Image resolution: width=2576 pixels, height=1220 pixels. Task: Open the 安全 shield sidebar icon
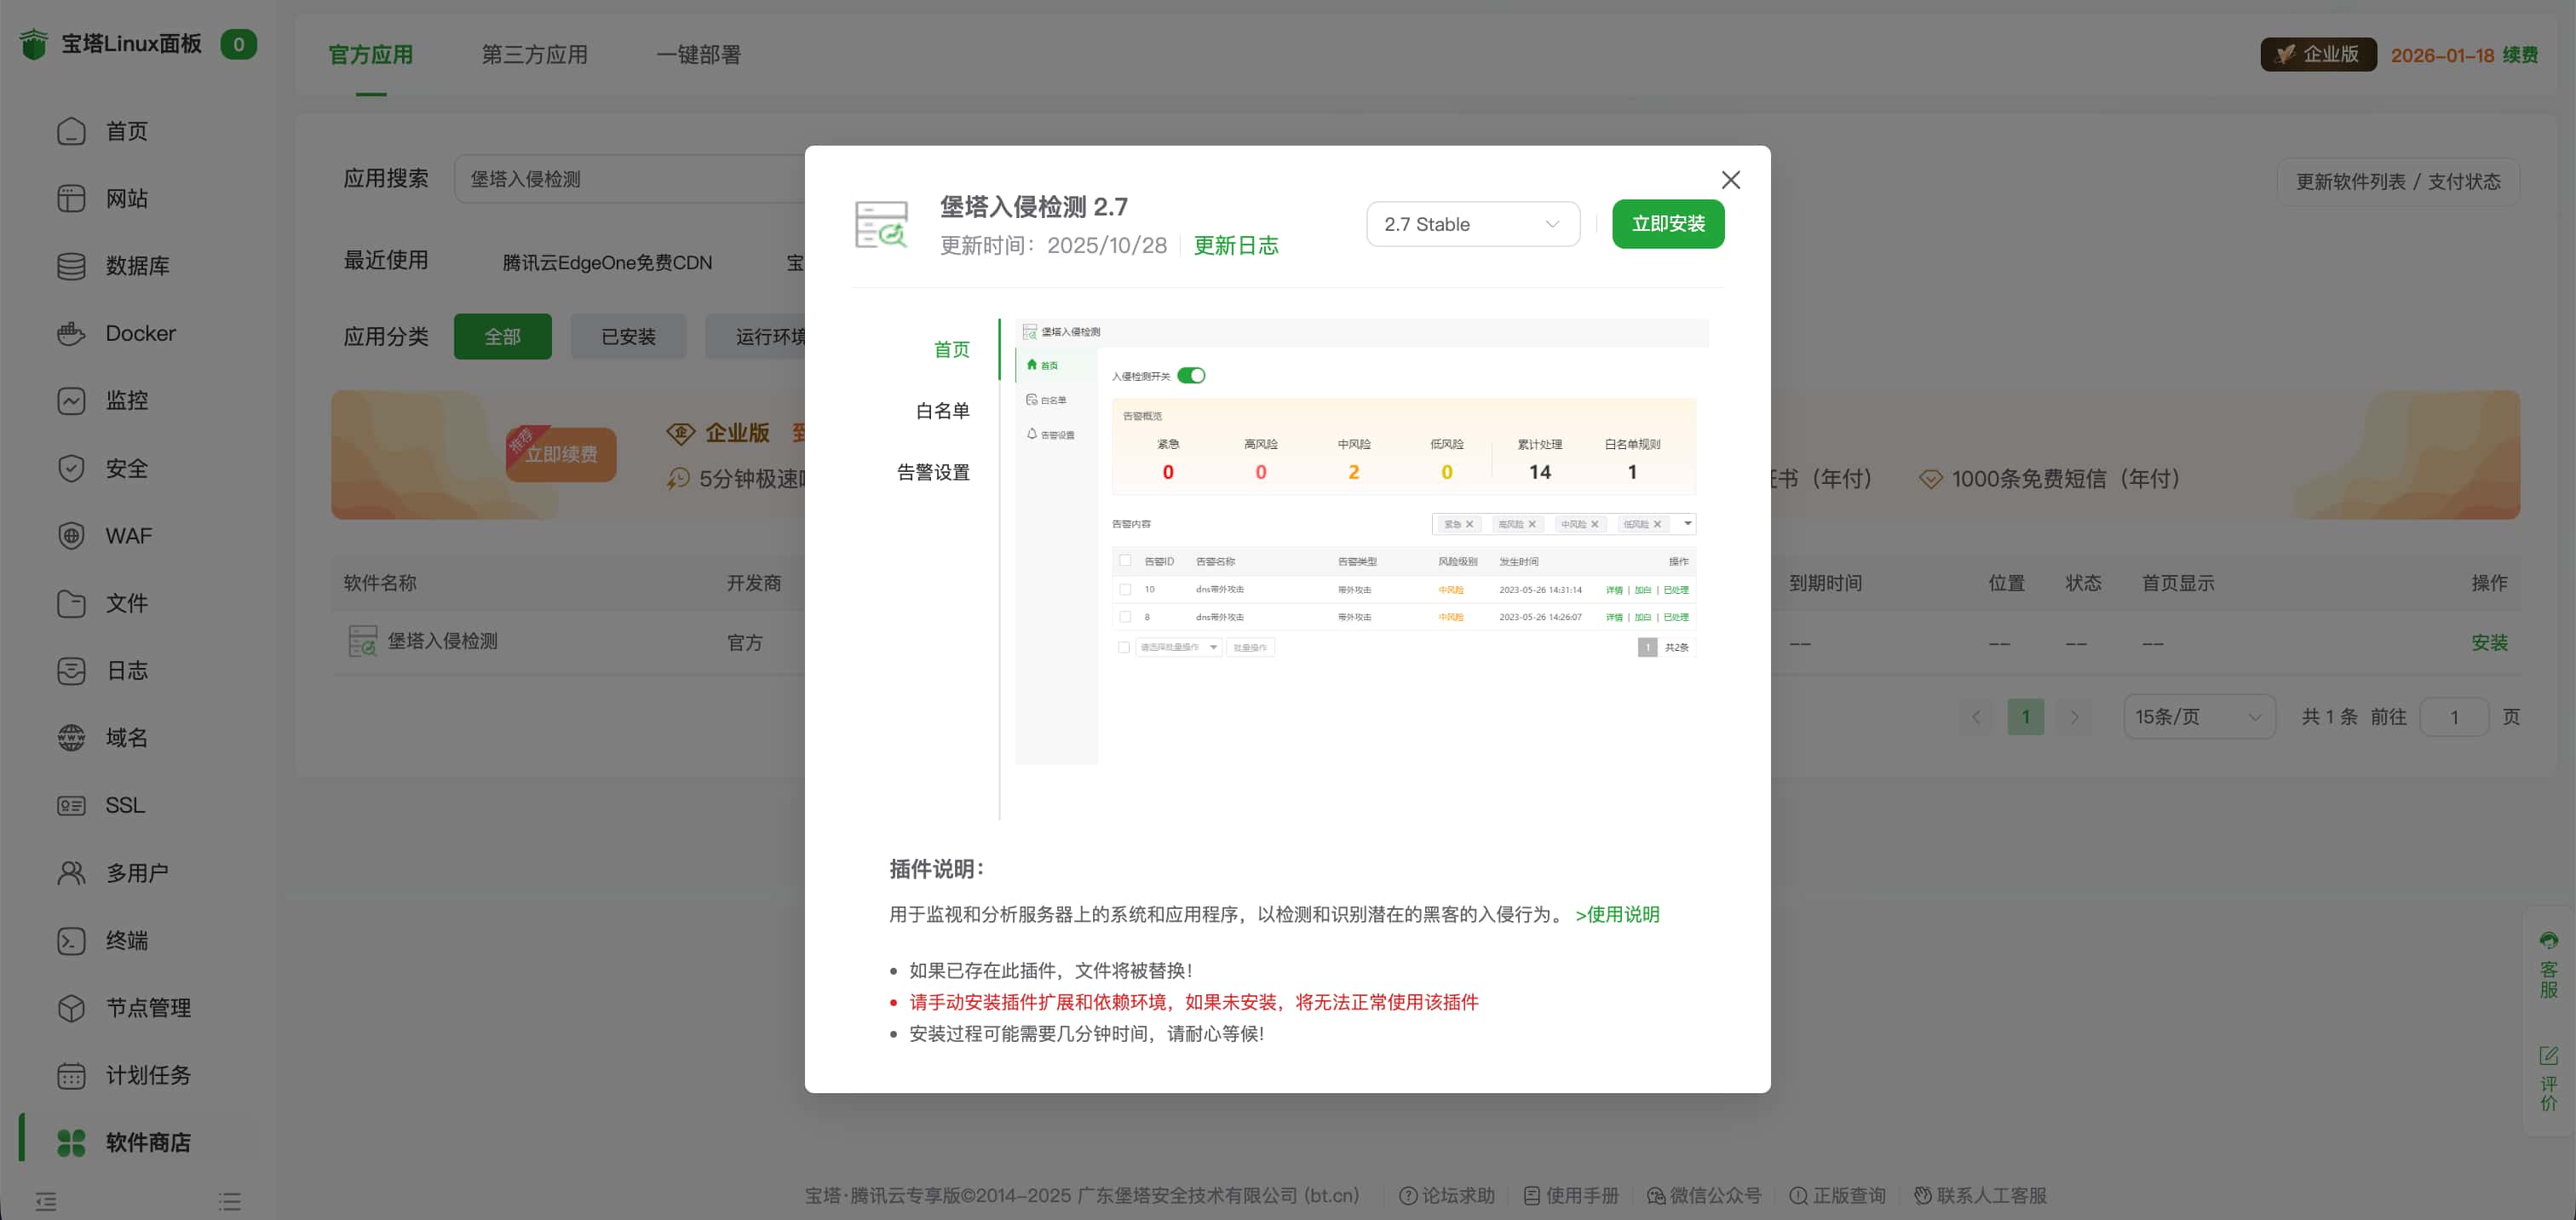(x=71, y=468)
